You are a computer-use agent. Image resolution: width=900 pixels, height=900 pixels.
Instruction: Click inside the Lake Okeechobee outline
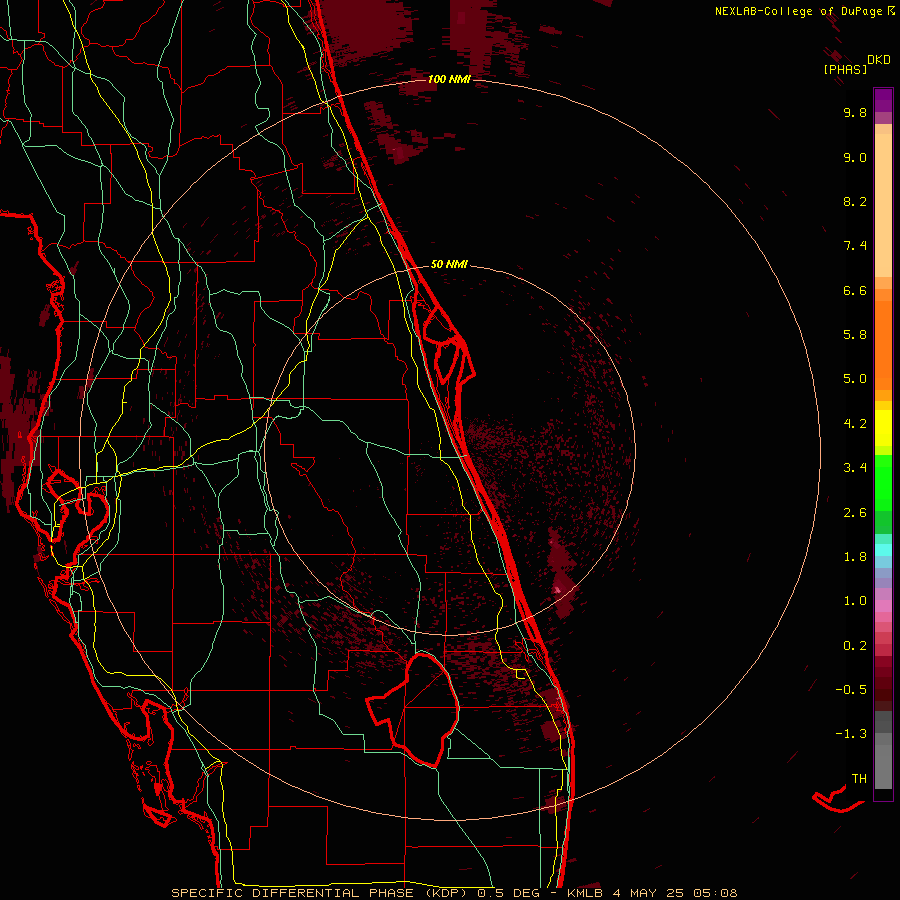point(425,709)
